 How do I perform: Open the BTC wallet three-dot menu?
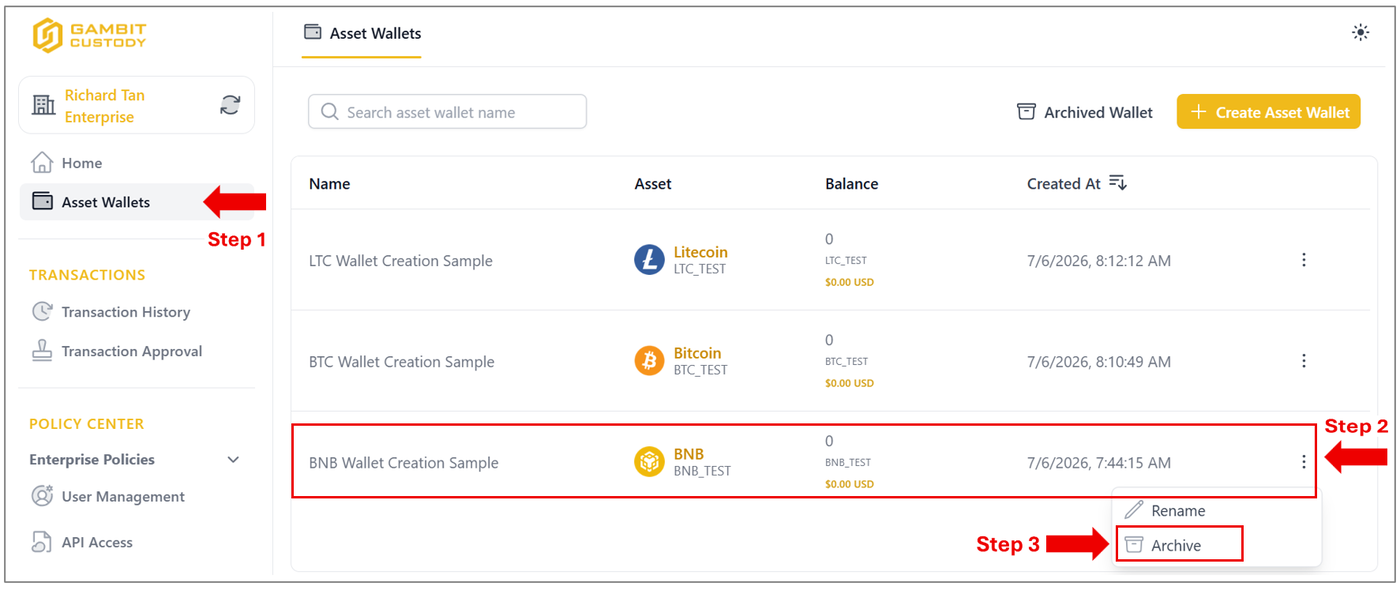(x=1303, y=361)
